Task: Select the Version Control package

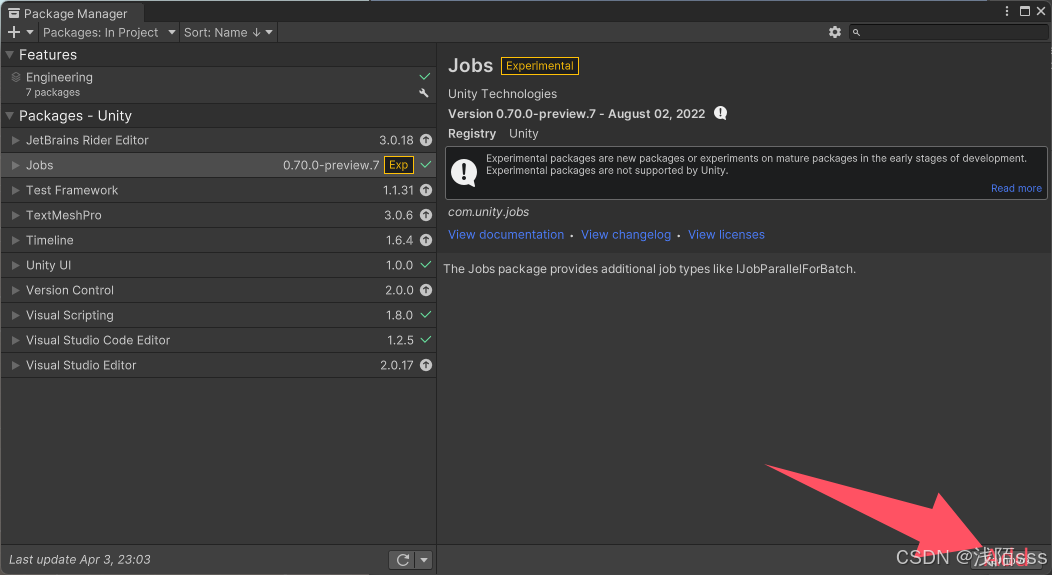Action: (219, 290)
